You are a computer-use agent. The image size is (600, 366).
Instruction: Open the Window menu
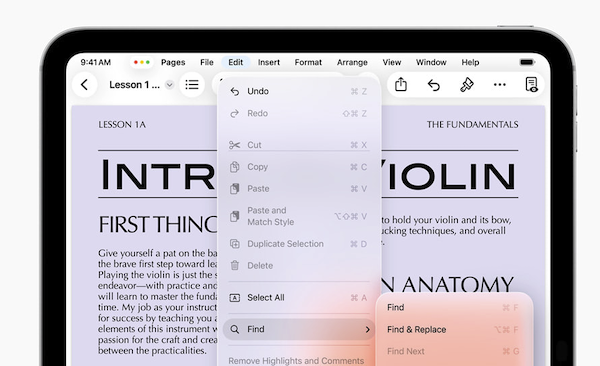pos(431,62)
